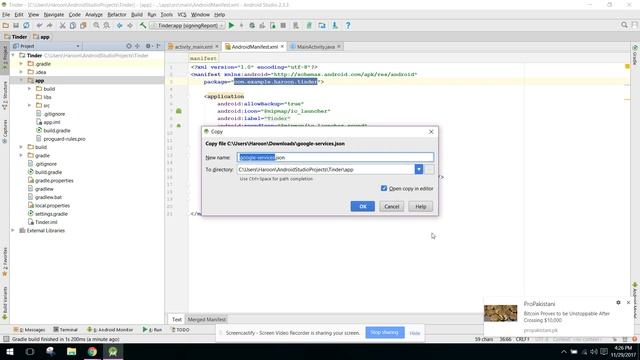Uncheck Open copy in editor checkbox

[x=384, y=188]
